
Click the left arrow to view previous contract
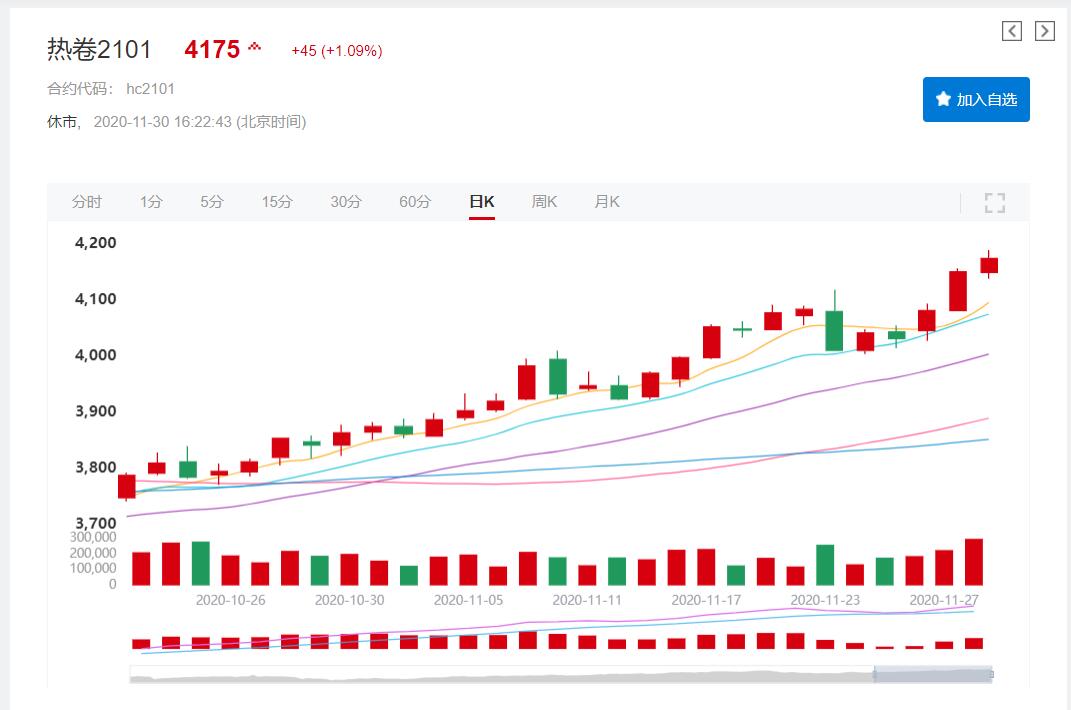pos(1012,30)
